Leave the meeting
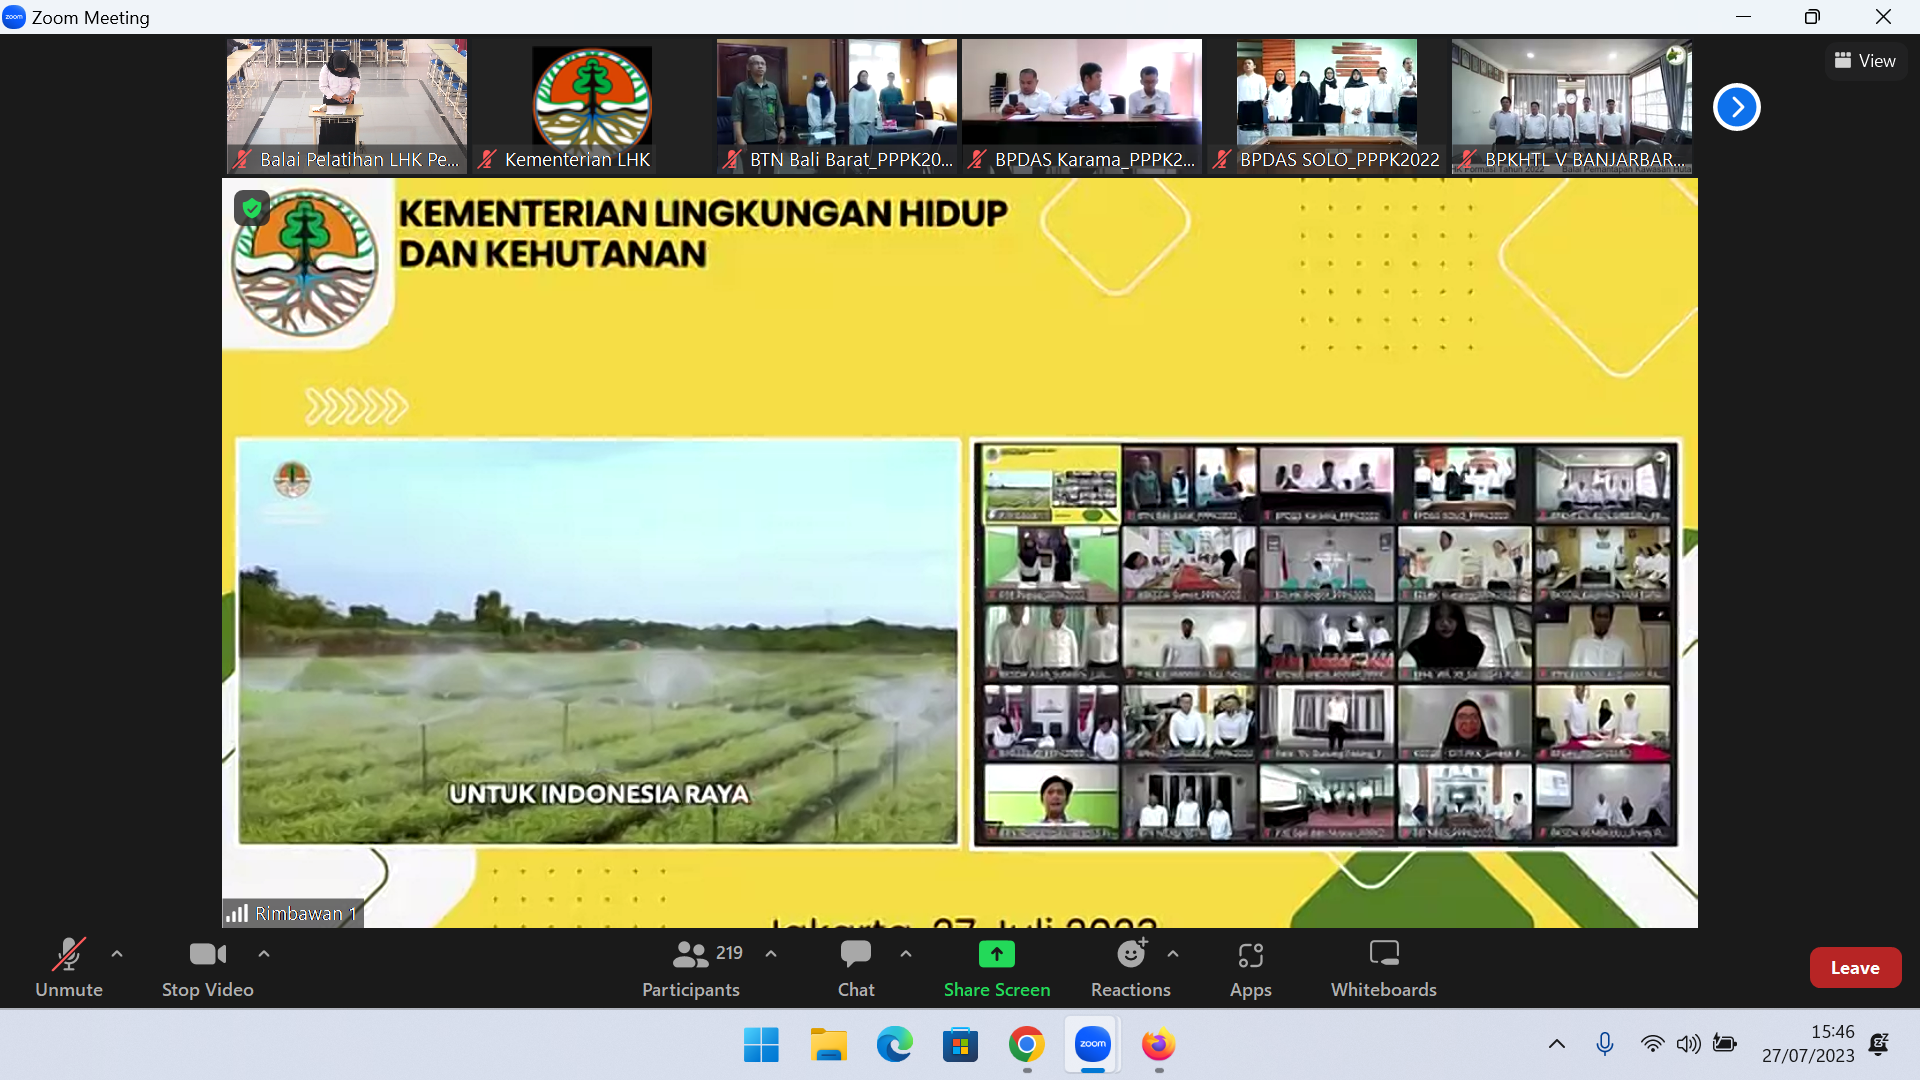Image resolution: width=1920 pixels, height=1080 pixels. [x=1855, y=967]
